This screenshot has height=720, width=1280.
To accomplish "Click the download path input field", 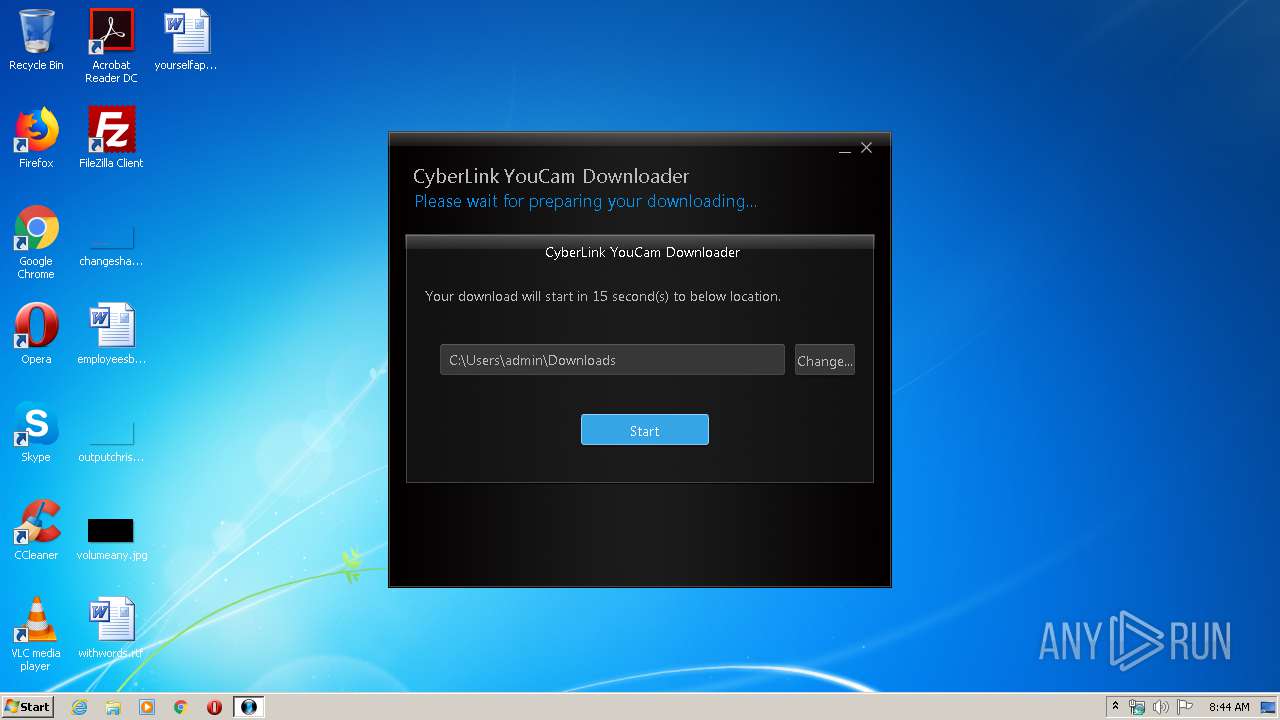I will coord(612,360).
